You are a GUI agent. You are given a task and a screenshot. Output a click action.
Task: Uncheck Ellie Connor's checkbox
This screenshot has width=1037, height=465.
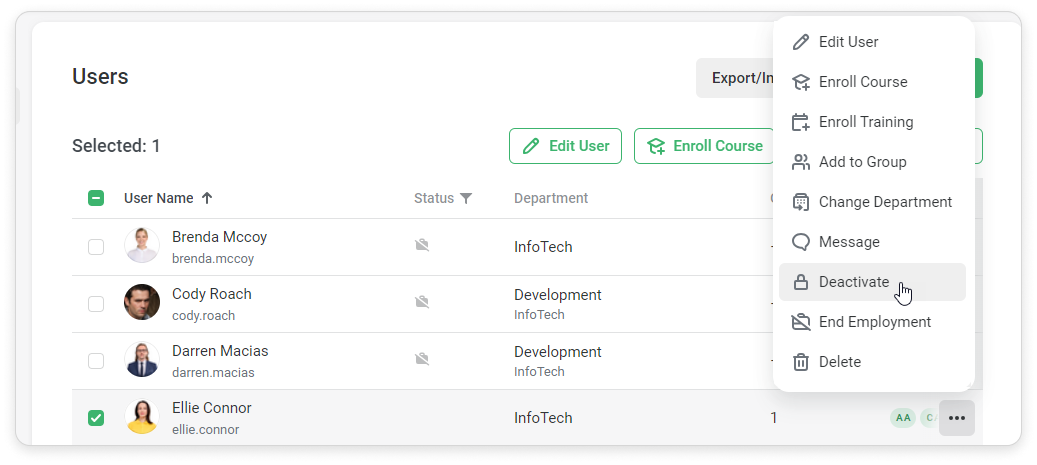pyautogui.click(x=96, y=418)
